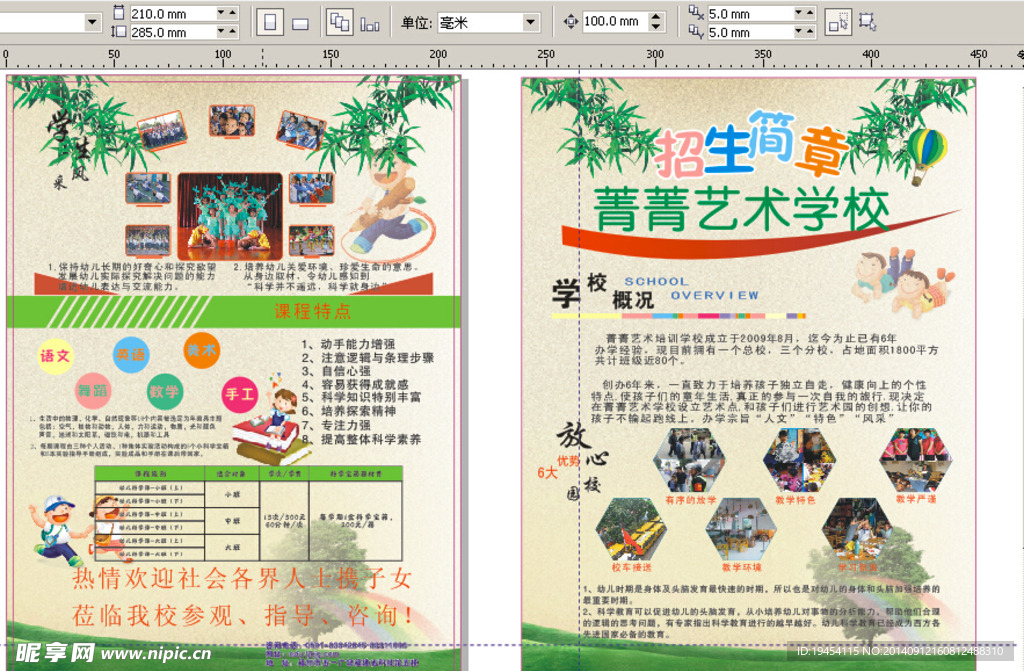The width and height of the screenshot is (1024, 671).
Task: Increase nudge distance with up stepper
Action: point(656,16)
